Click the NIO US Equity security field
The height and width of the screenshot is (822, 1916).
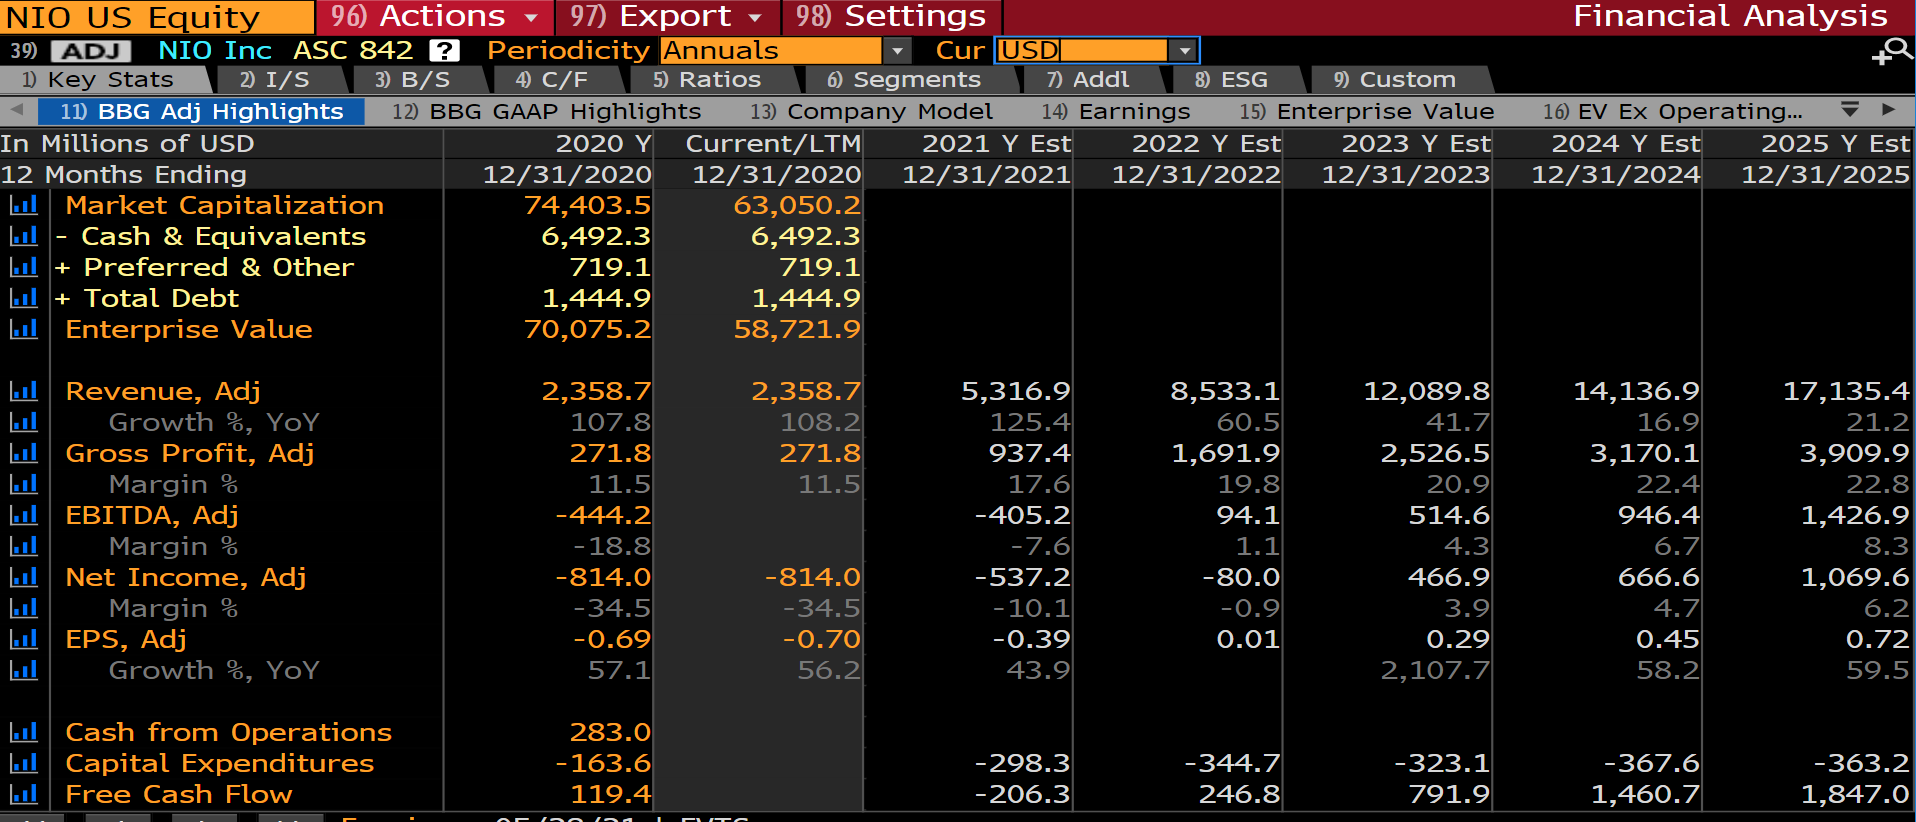[157, 17]
